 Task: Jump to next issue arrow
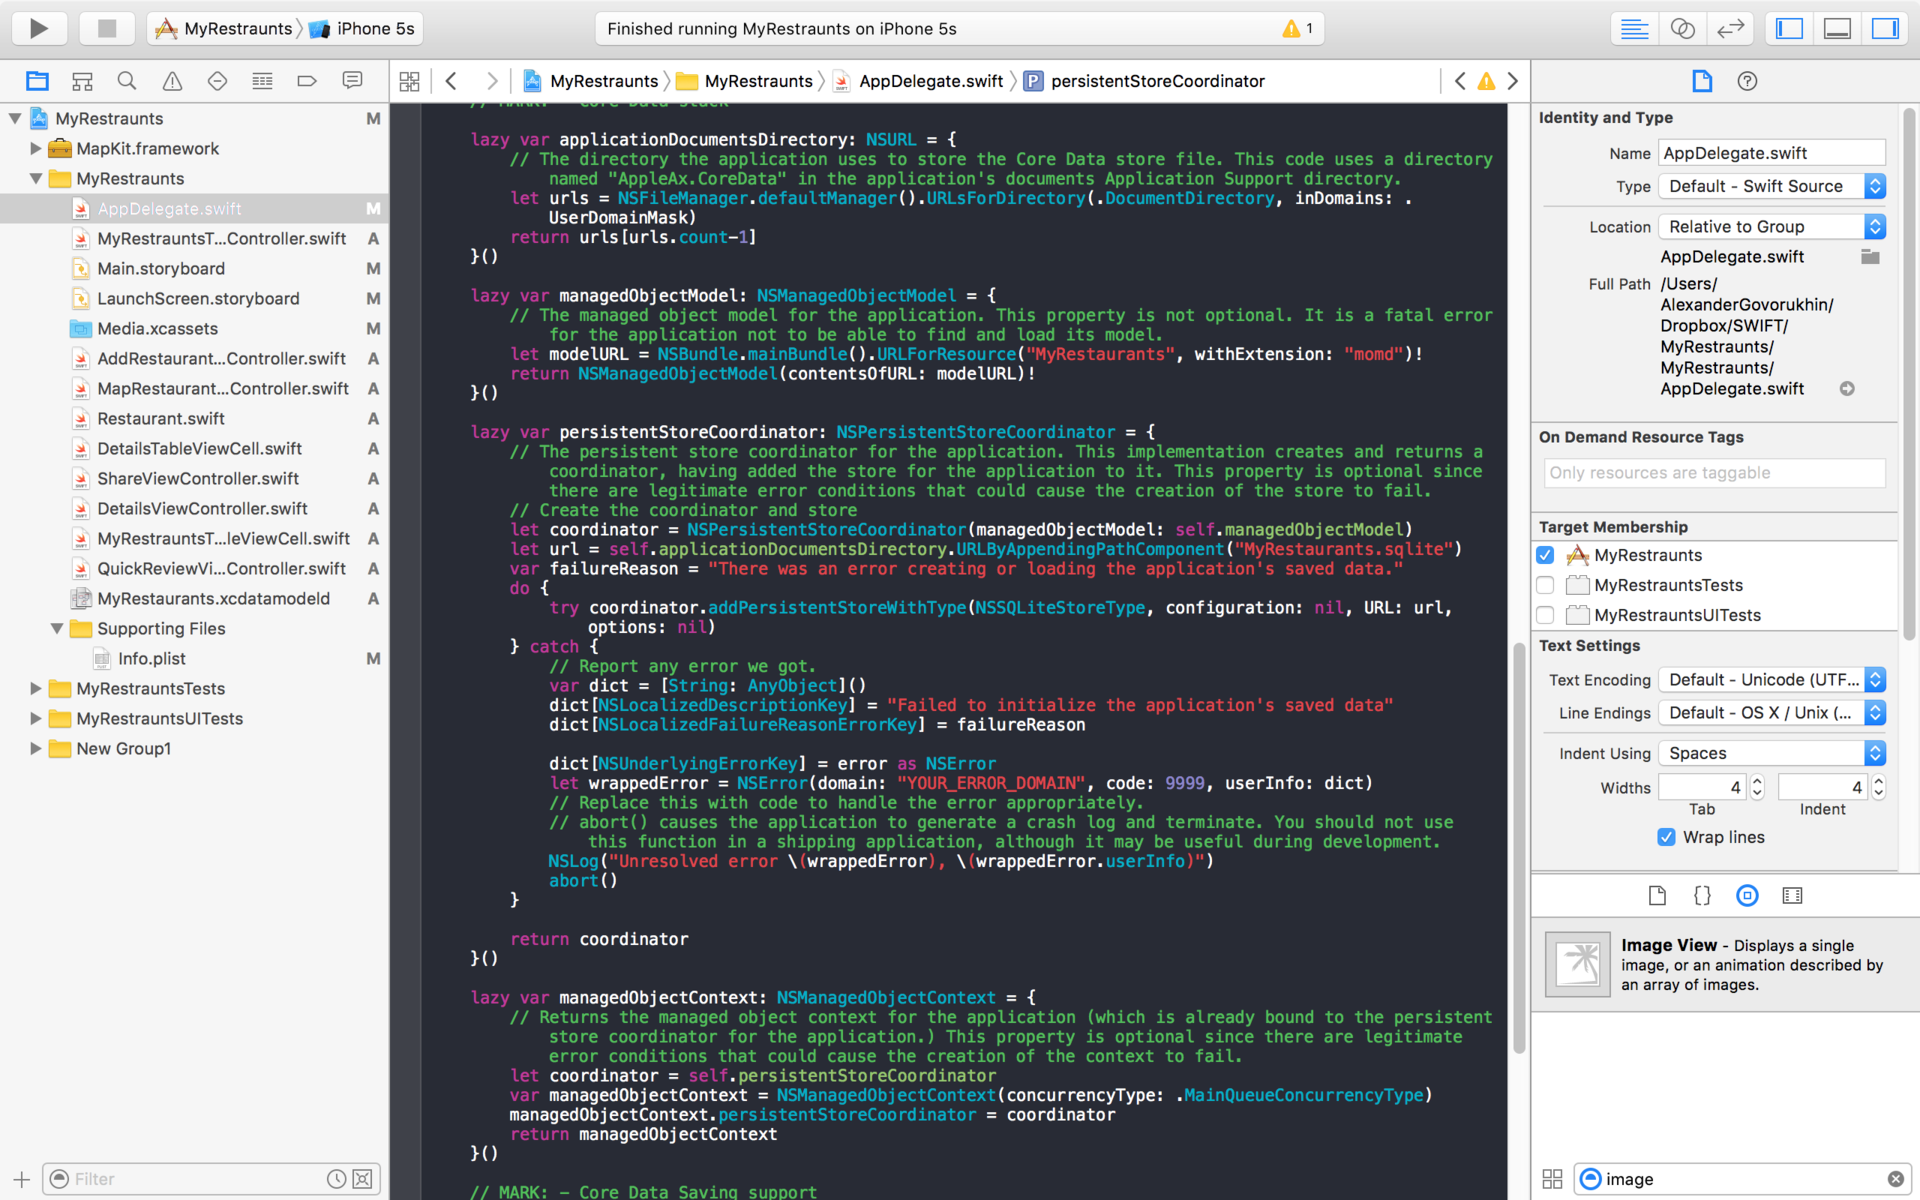1513,81
